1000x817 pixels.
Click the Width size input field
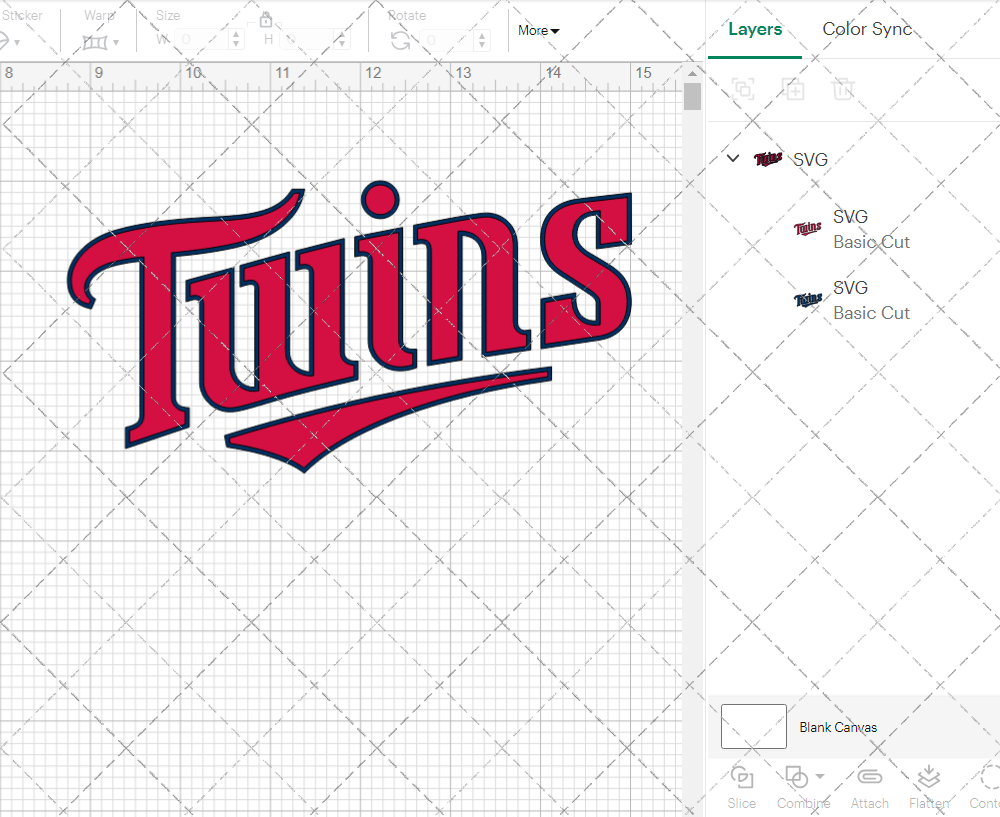coord(202,40)
